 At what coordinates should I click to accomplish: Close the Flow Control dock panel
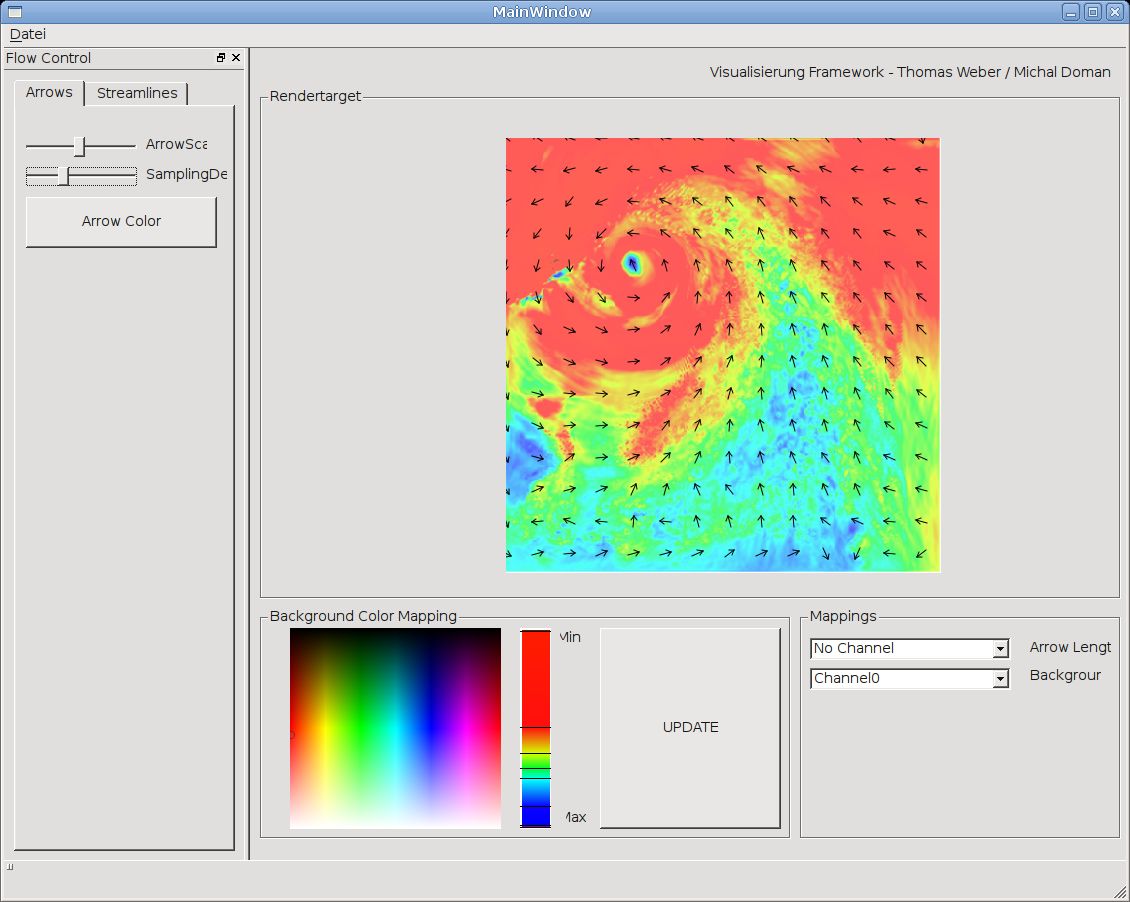(x=236, y=58)
